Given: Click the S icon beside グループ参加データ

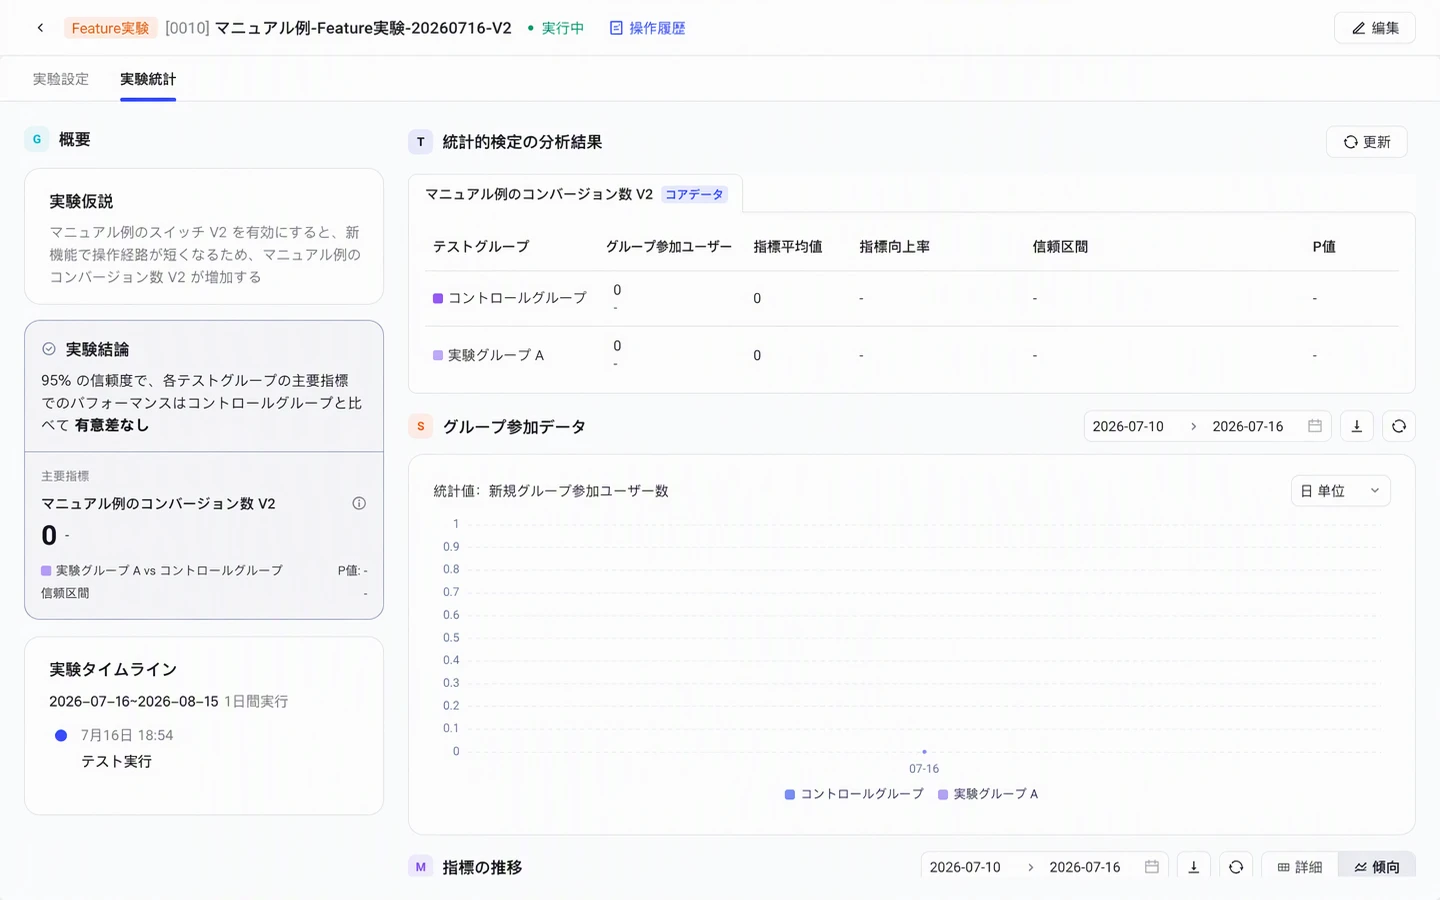Looking at the screenshot, I should coord(421,427).
